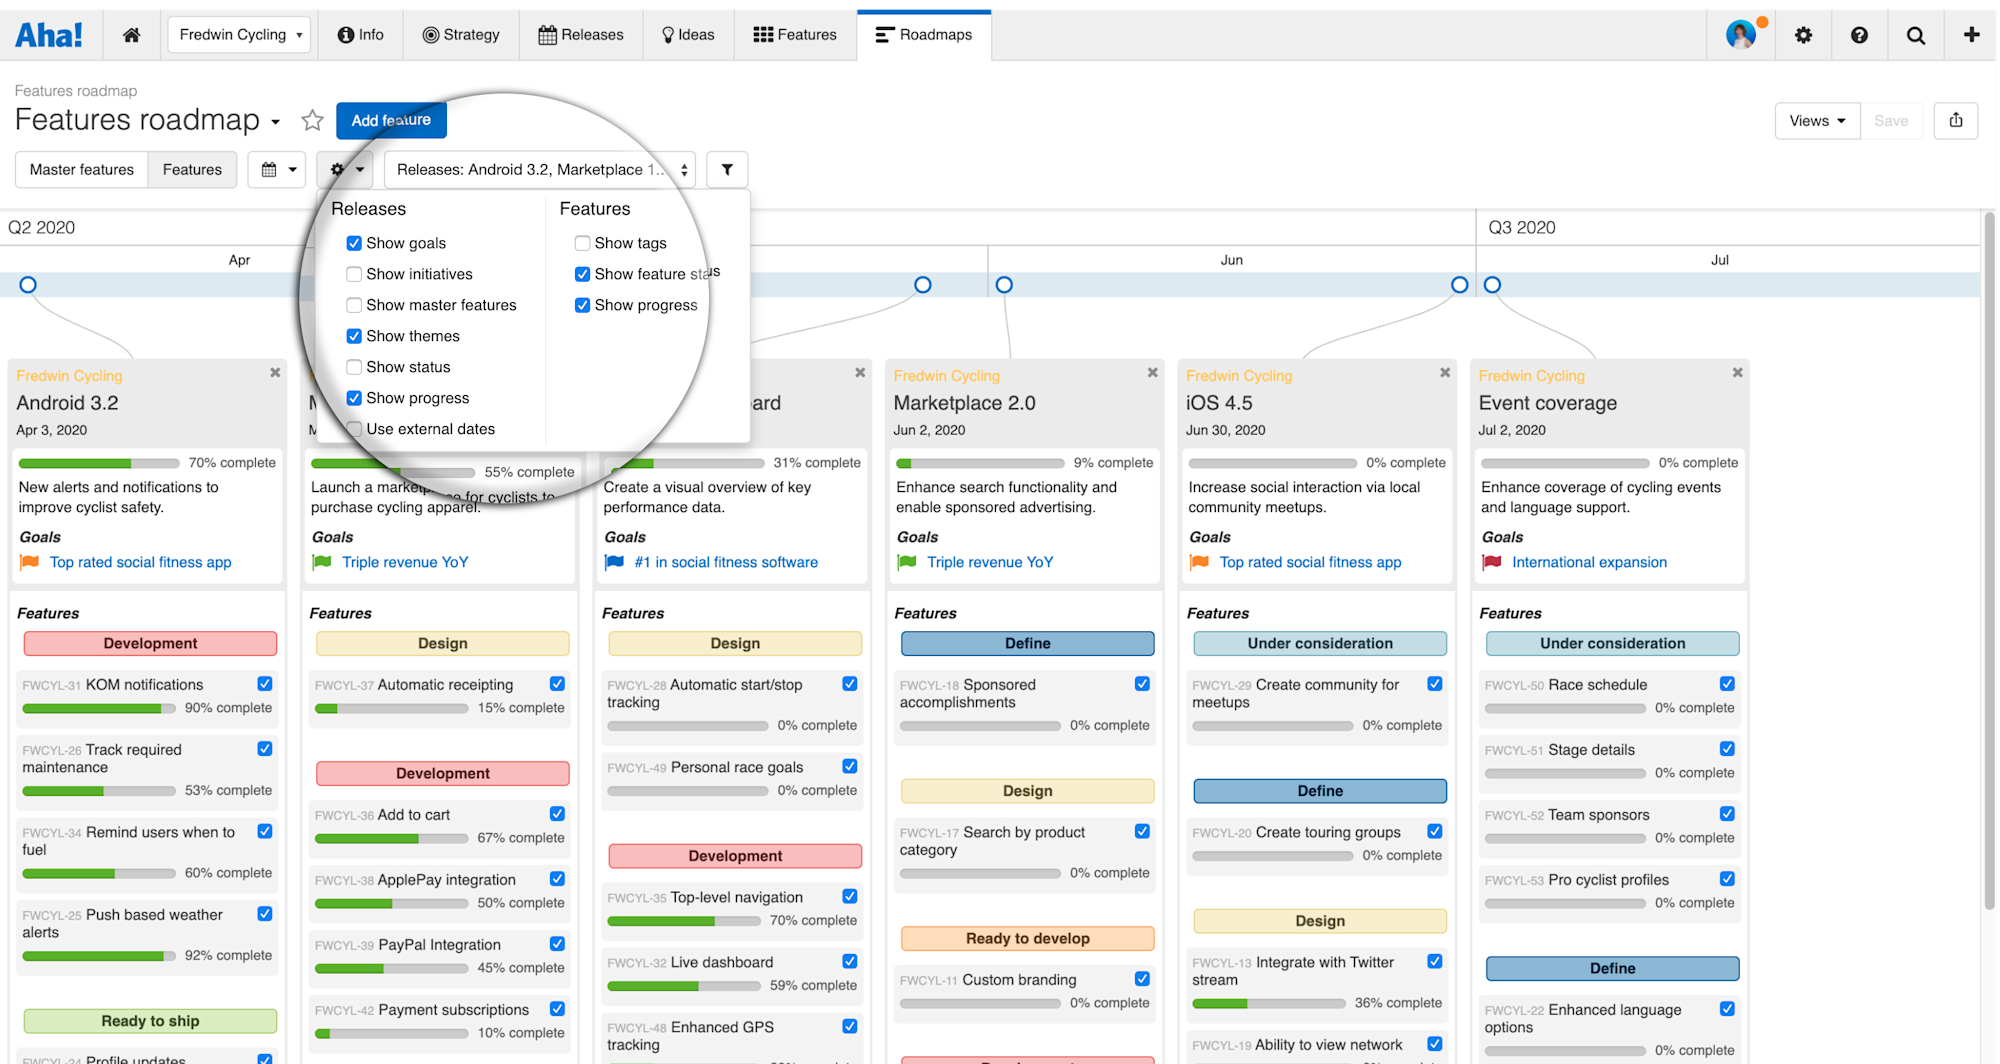Click orange flag in iOS 4.5 goals

[x=1199, y=562]
